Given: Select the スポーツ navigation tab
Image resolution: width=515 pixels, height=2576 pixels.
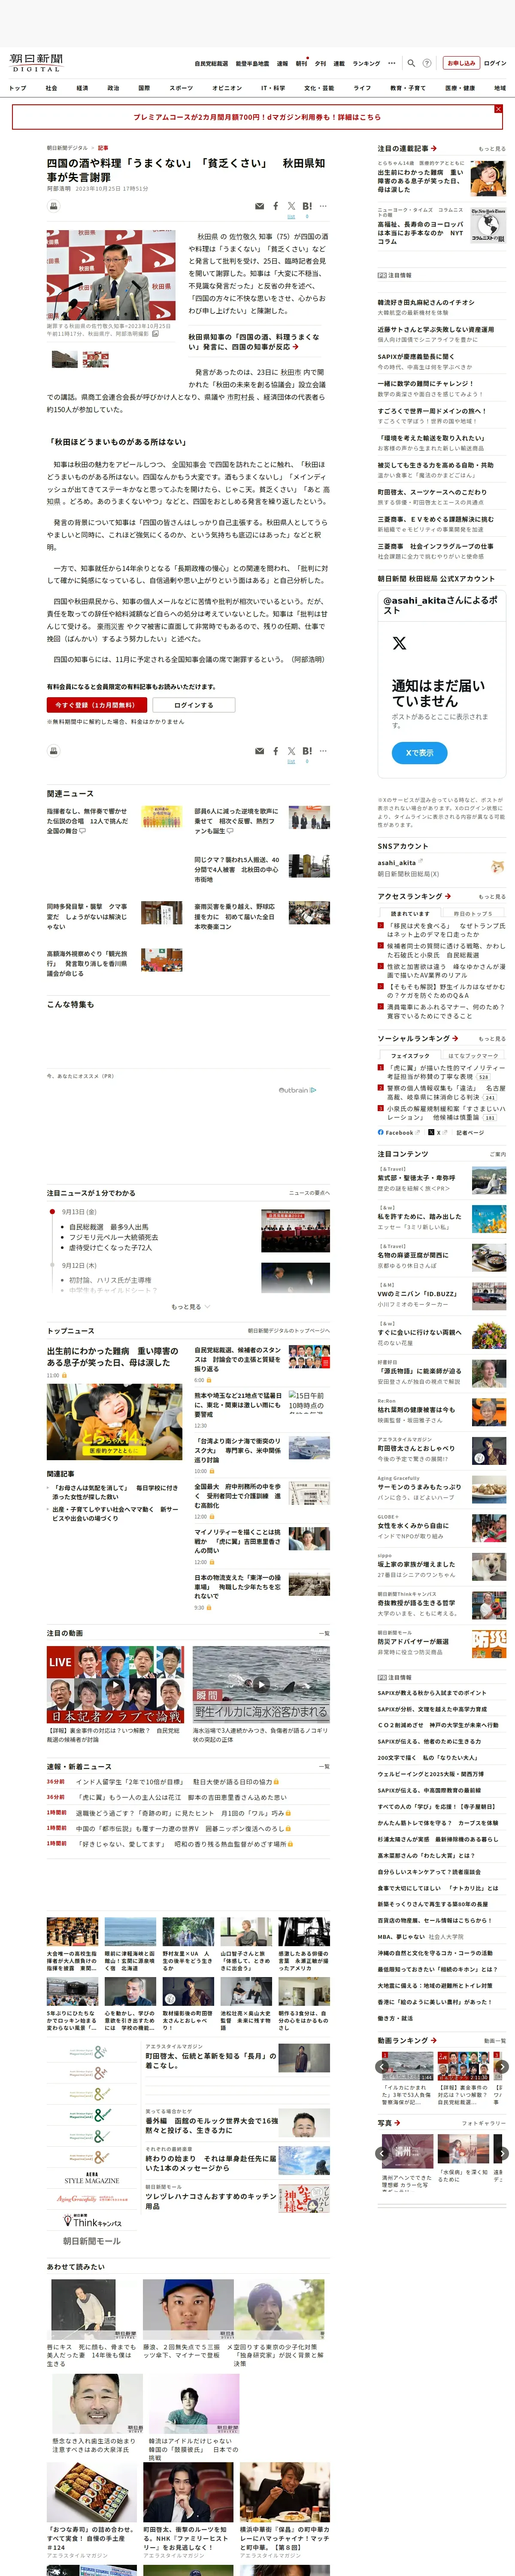Looking at the screenshot, I should (181, 88).
